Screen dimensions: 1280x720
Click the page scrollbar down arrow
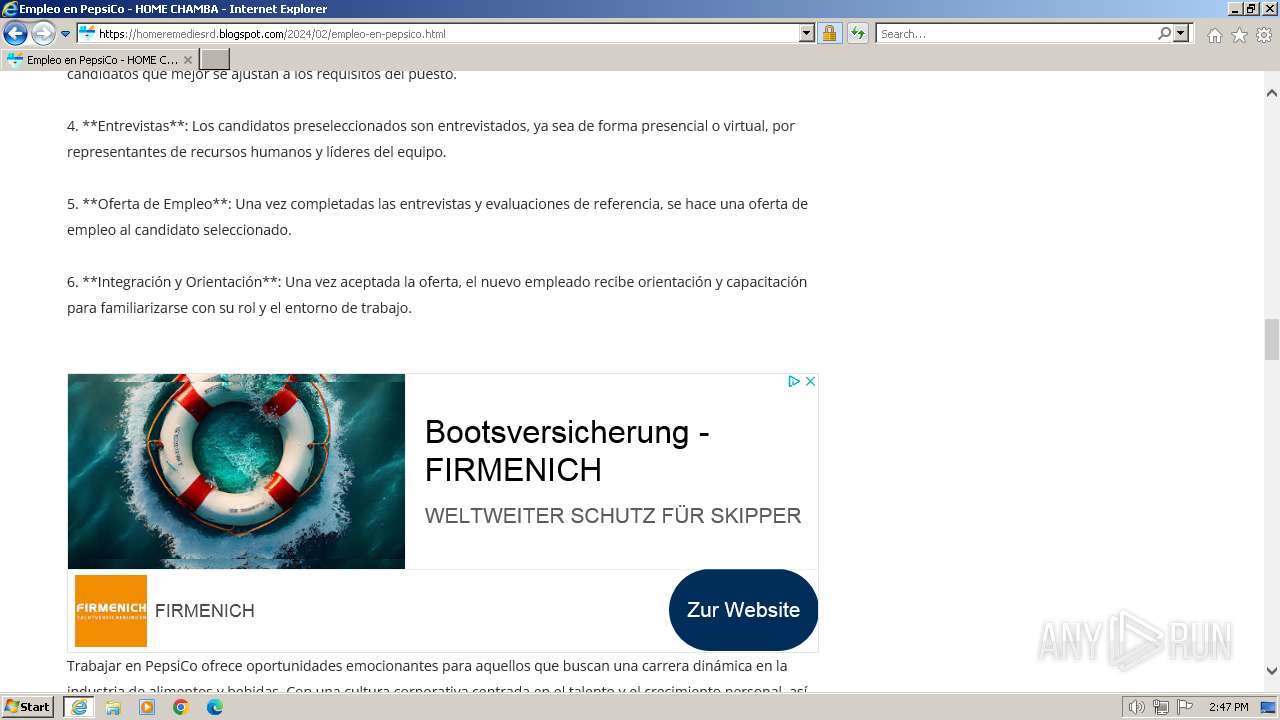[1272, 671]
